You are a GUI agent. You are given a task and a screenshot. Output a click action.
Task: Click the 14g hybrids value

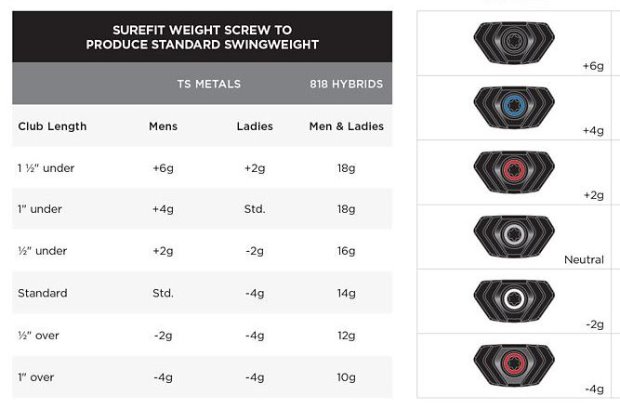346,293
